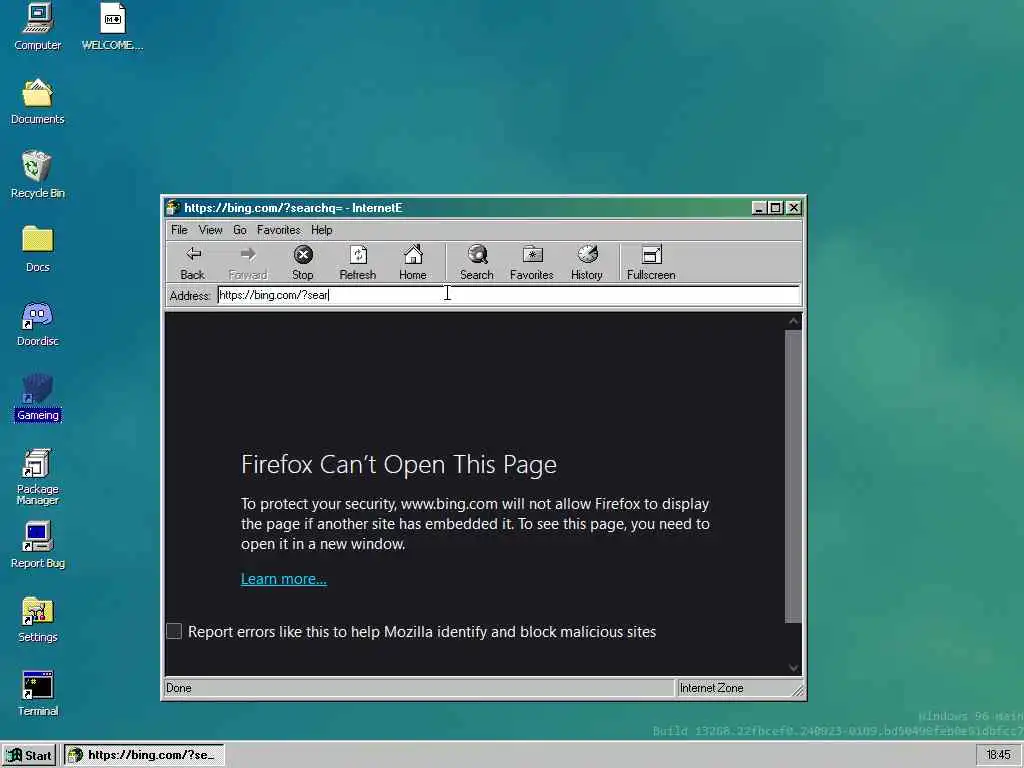Select the WELCOME markdown file icon

point(112,27)
